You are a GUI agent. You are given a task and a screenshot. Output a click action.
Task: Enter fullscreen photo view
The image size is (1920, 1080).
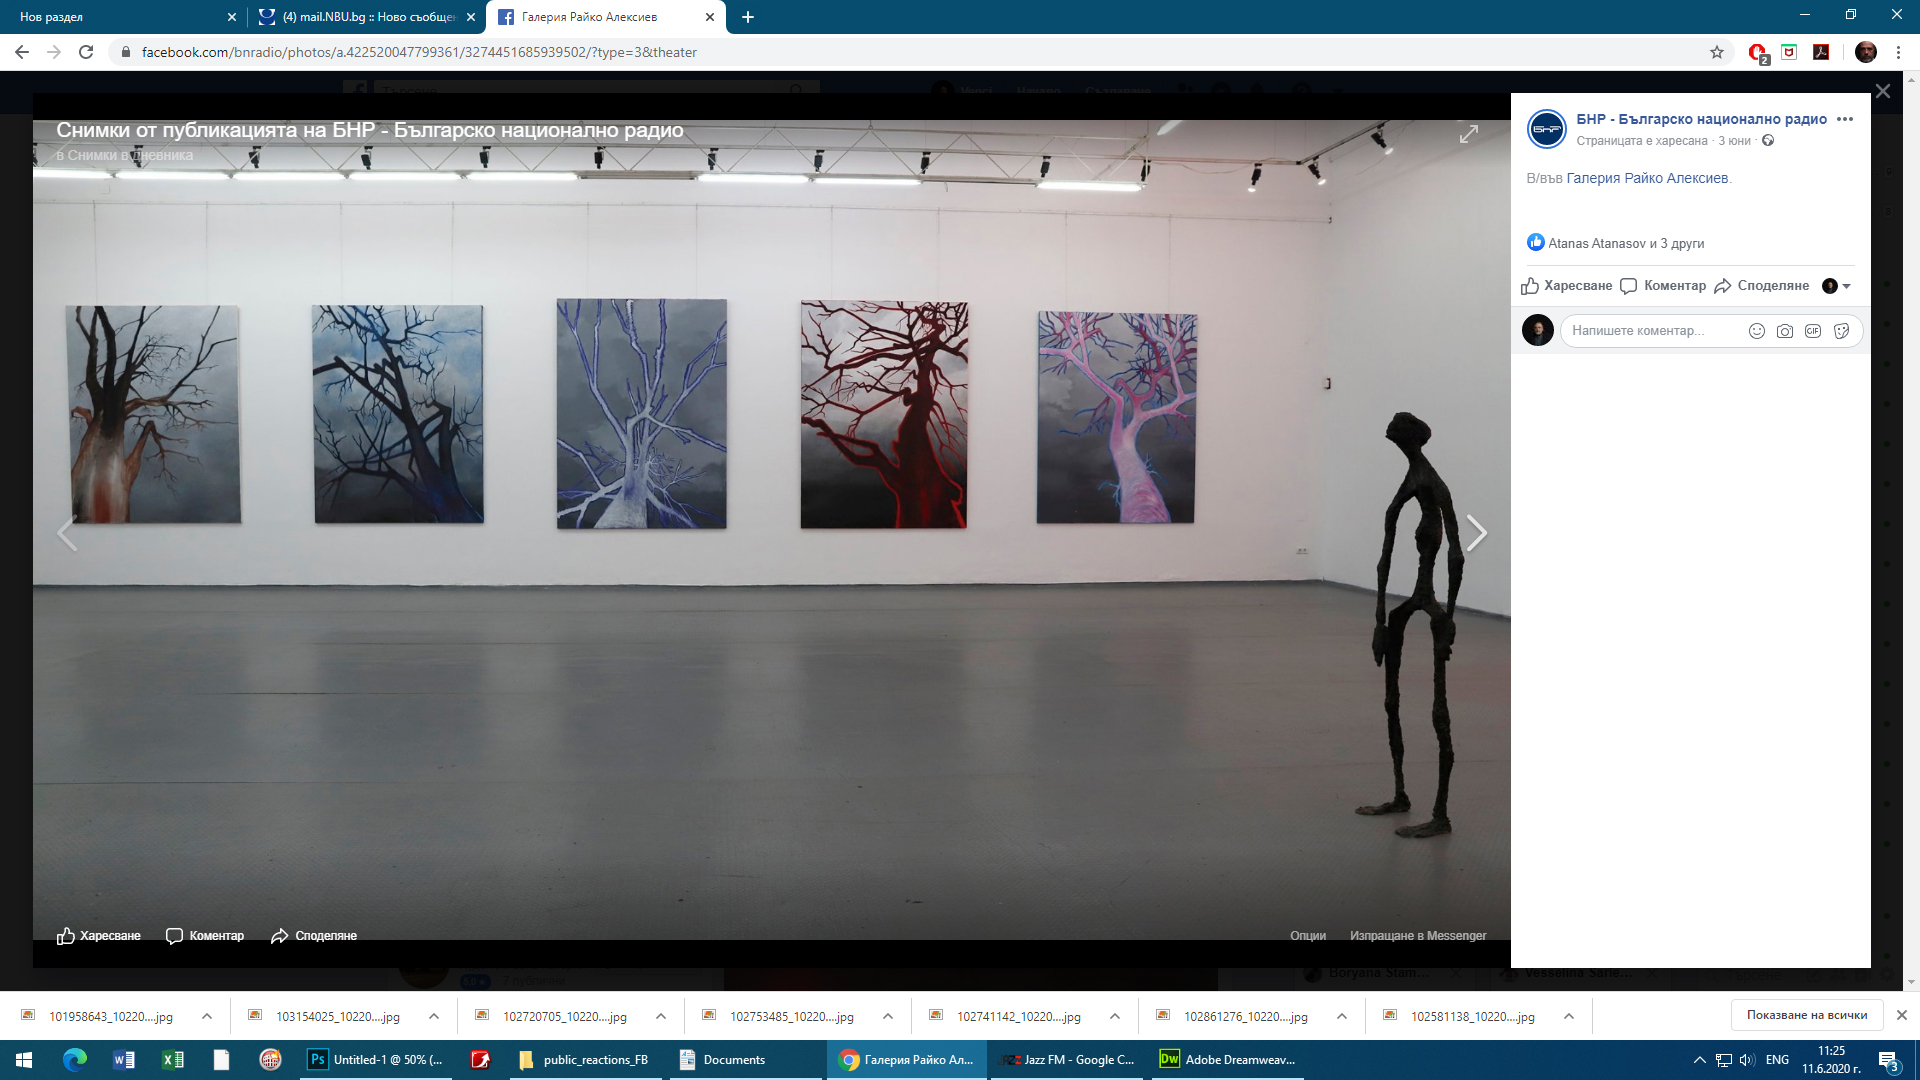coord(1468,134)
